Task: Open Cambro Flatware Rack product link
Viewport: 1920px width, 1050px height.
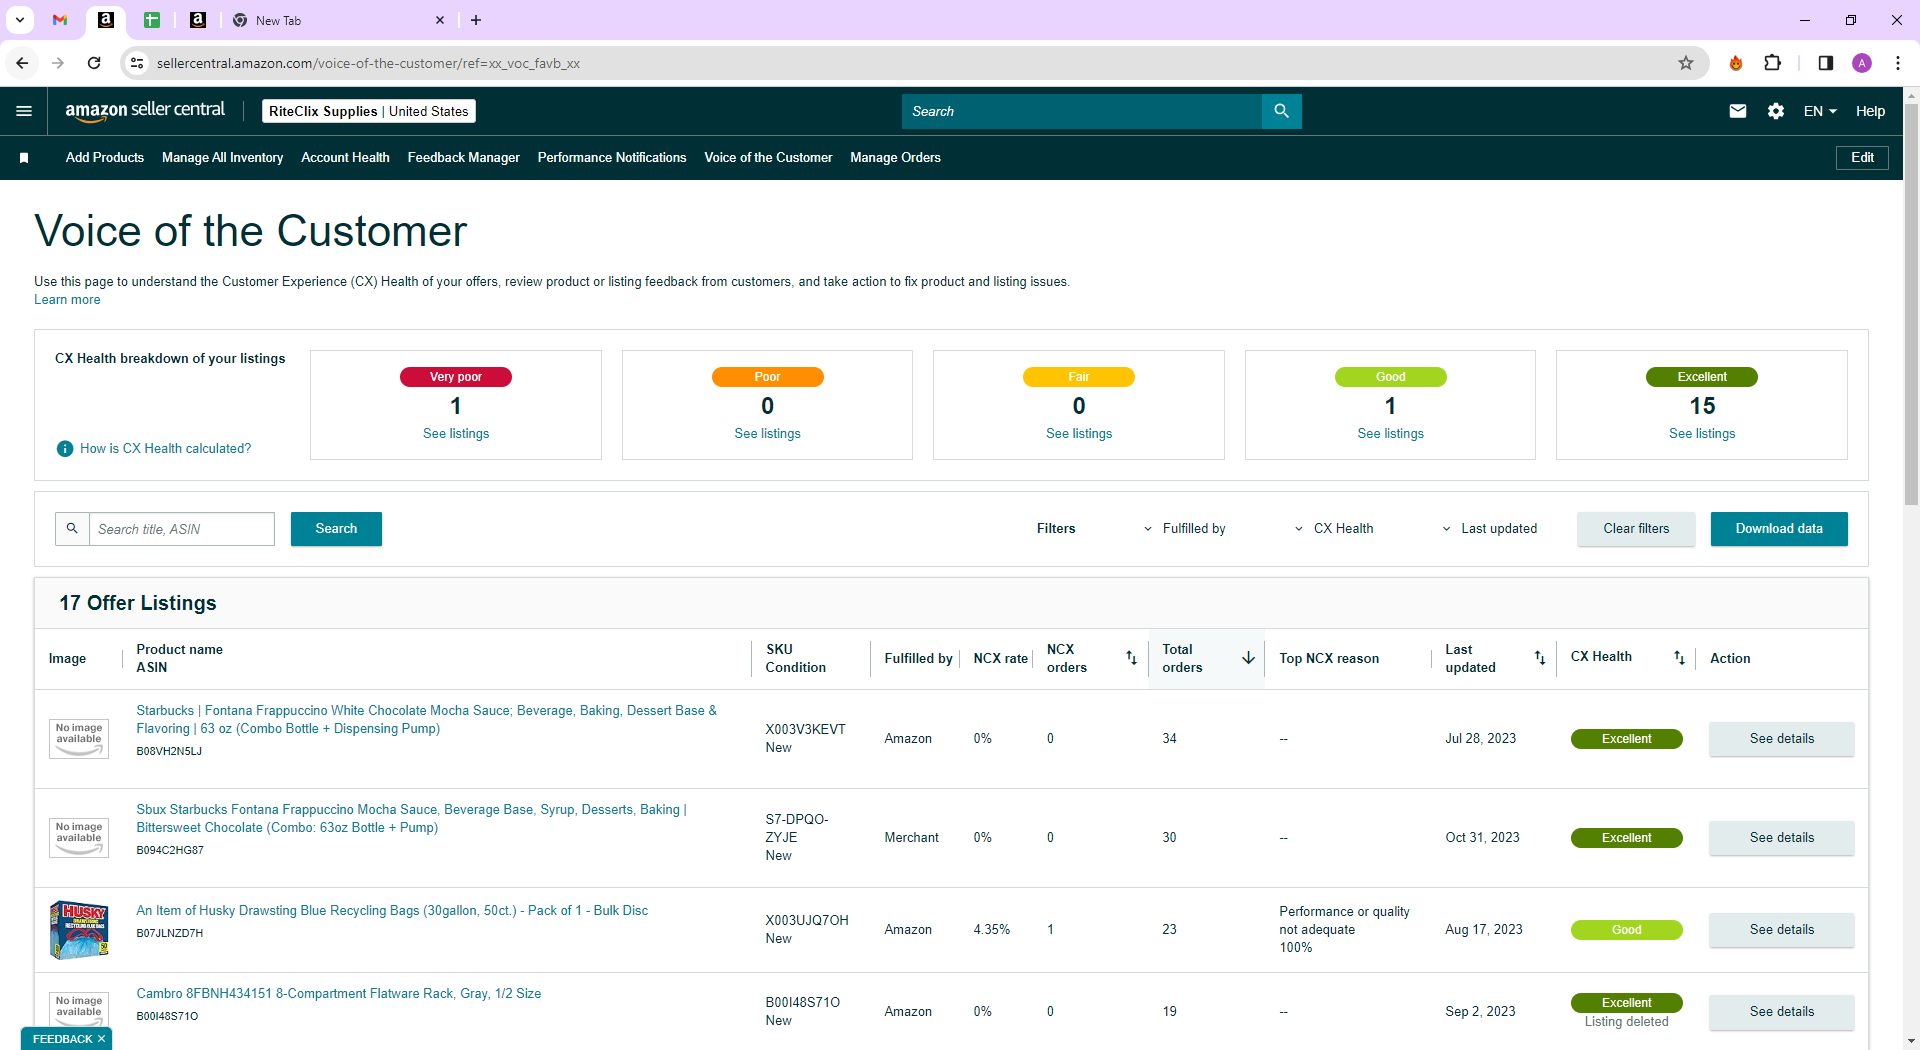Action: pyautogui.click(x=339, y=994)
